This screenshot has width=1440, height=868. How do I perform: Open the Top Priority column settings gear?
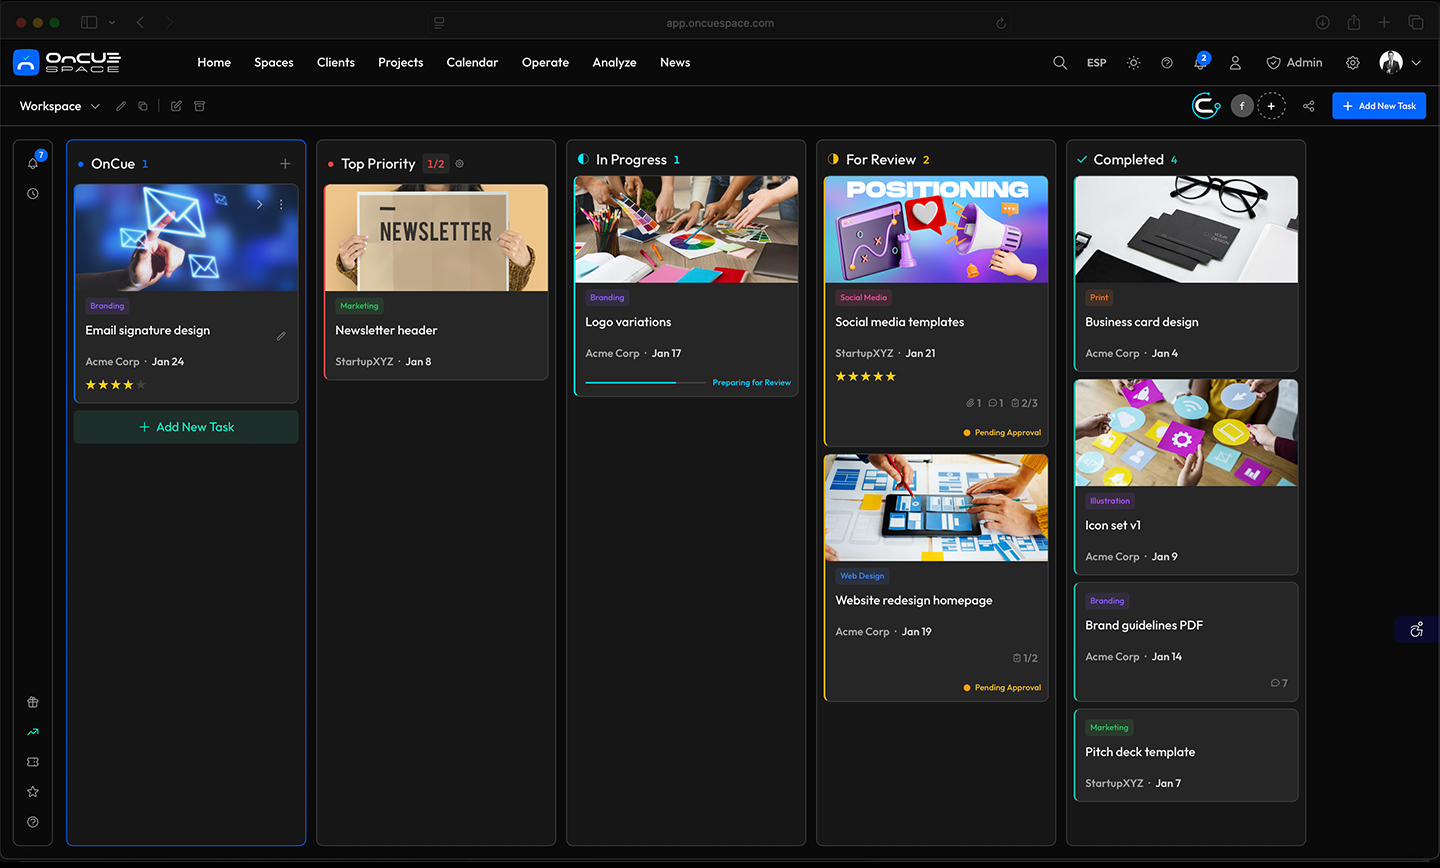click(460, 164)
